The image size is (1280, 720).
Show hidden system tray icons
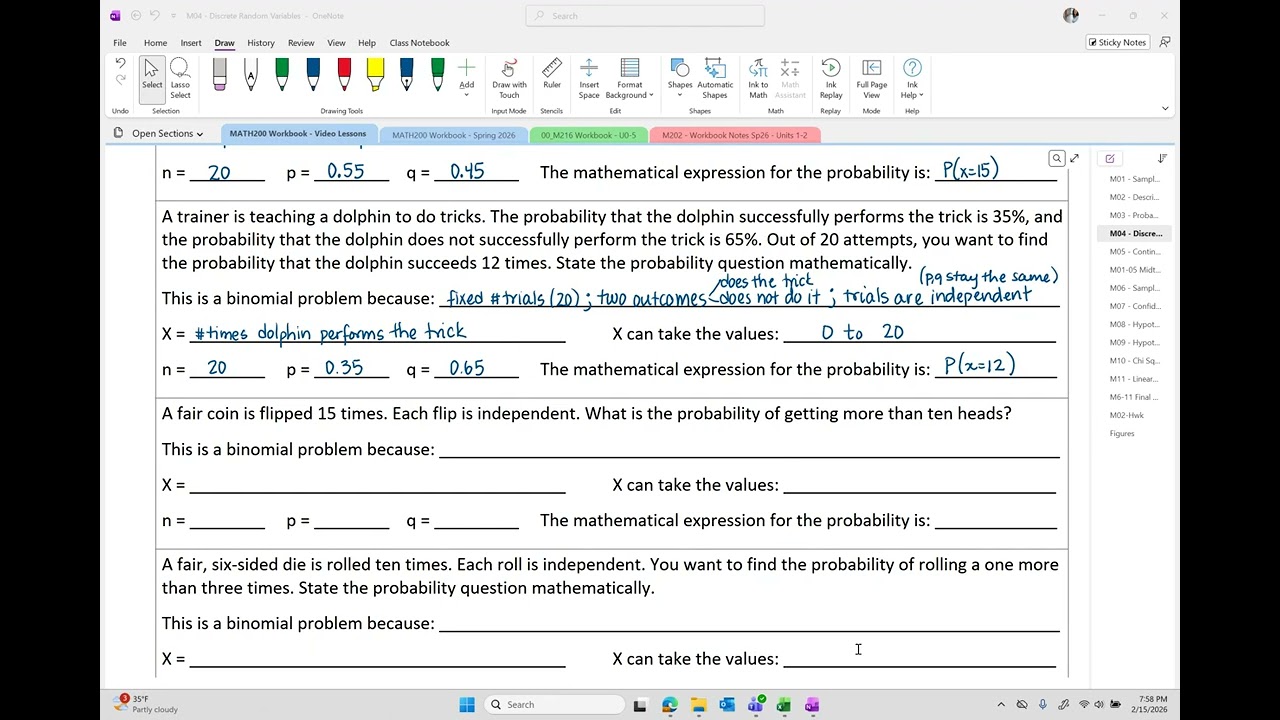(x=1001, y=705)
